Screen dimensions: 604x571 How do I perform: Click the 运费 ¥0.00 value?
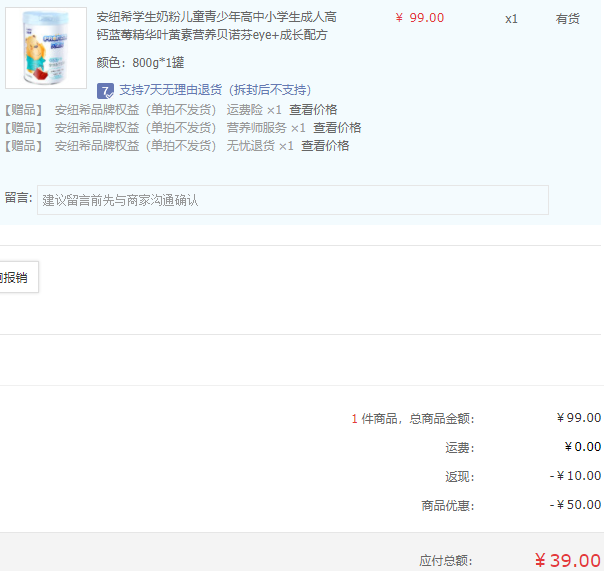point(582,447)
